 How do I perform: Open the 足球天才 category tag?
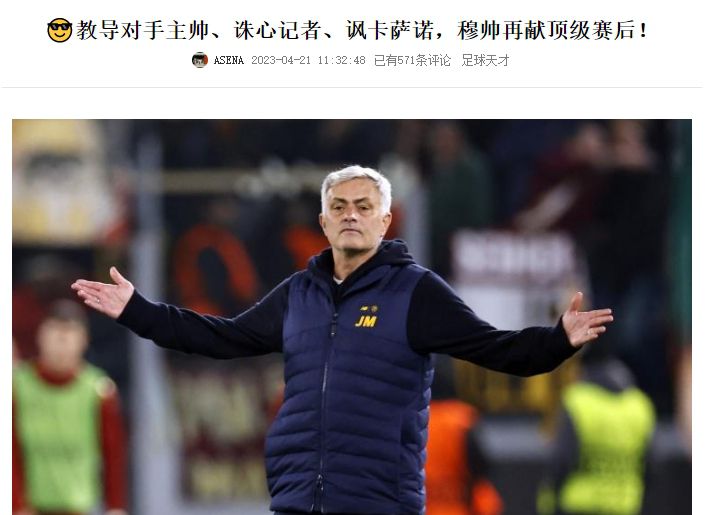tap(485, 60)
